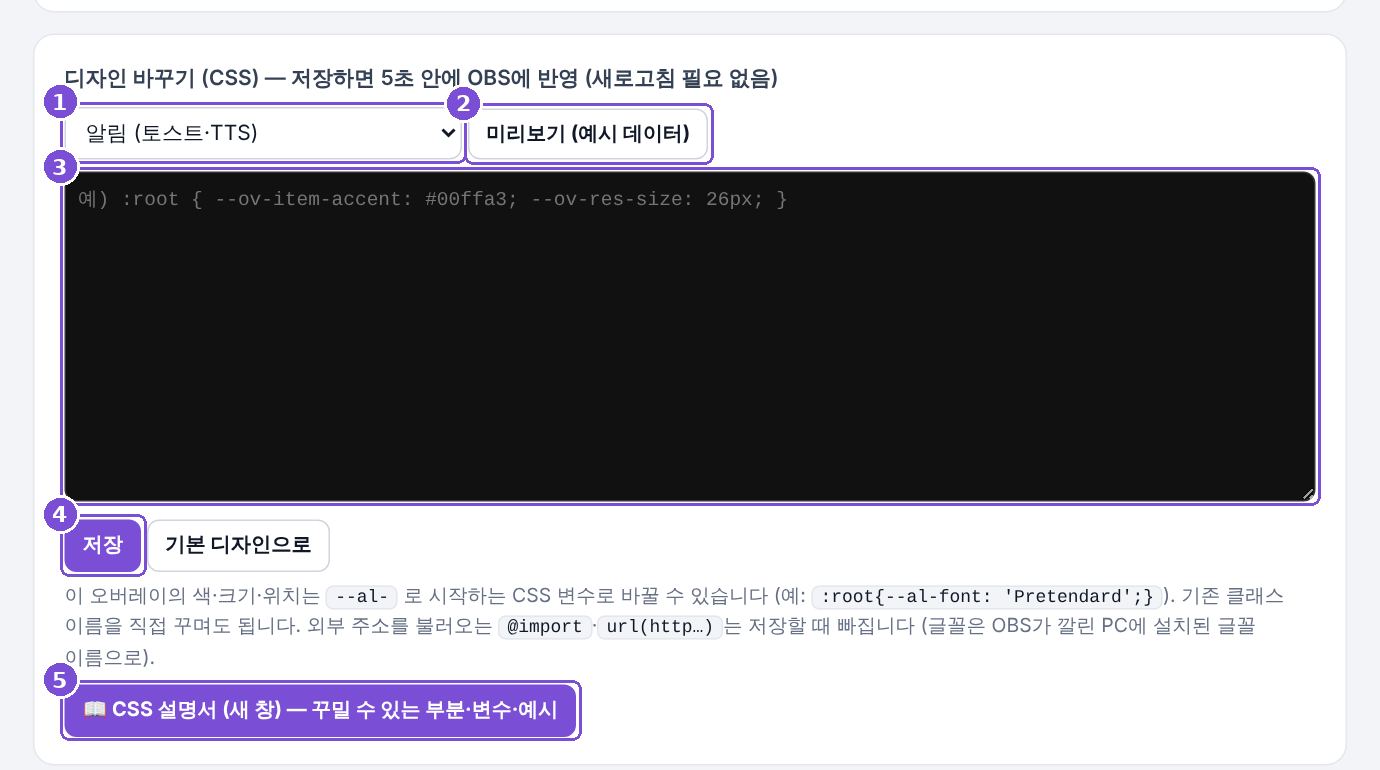The height and width of the screenshot is (770, 1380).
Task: Open the CSS 설명서 (새 창) guide
Action: (x=320, y=710)
